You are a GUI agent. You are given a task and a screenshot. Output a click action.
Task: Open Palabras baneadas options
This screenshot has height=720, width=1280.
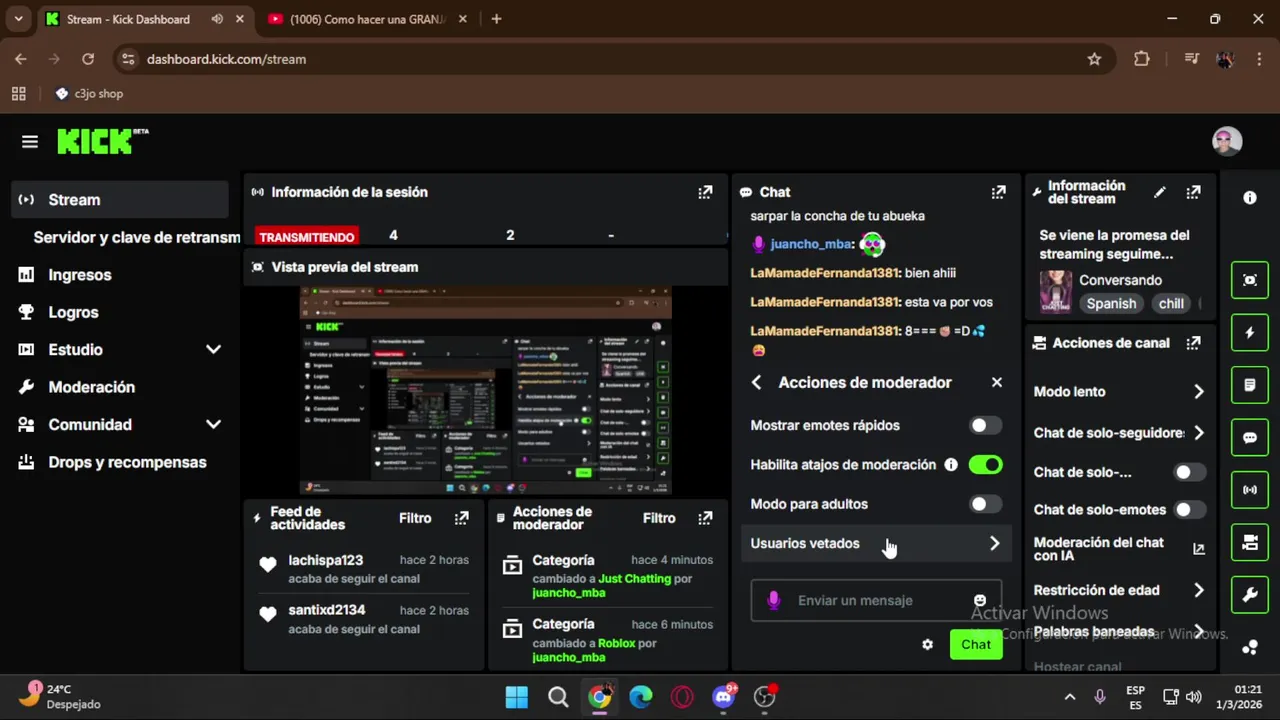[x=1119, y=632]
